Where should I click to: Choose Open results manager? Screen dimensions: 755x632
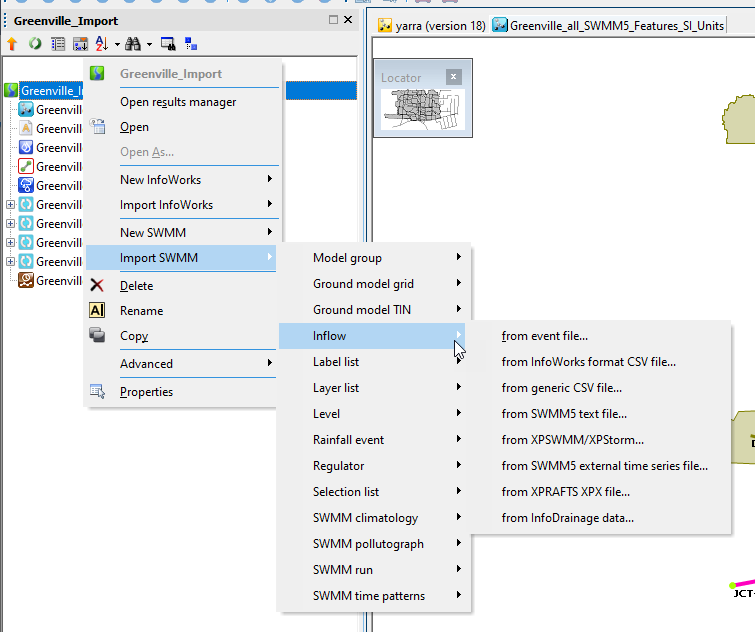(182, 102)
